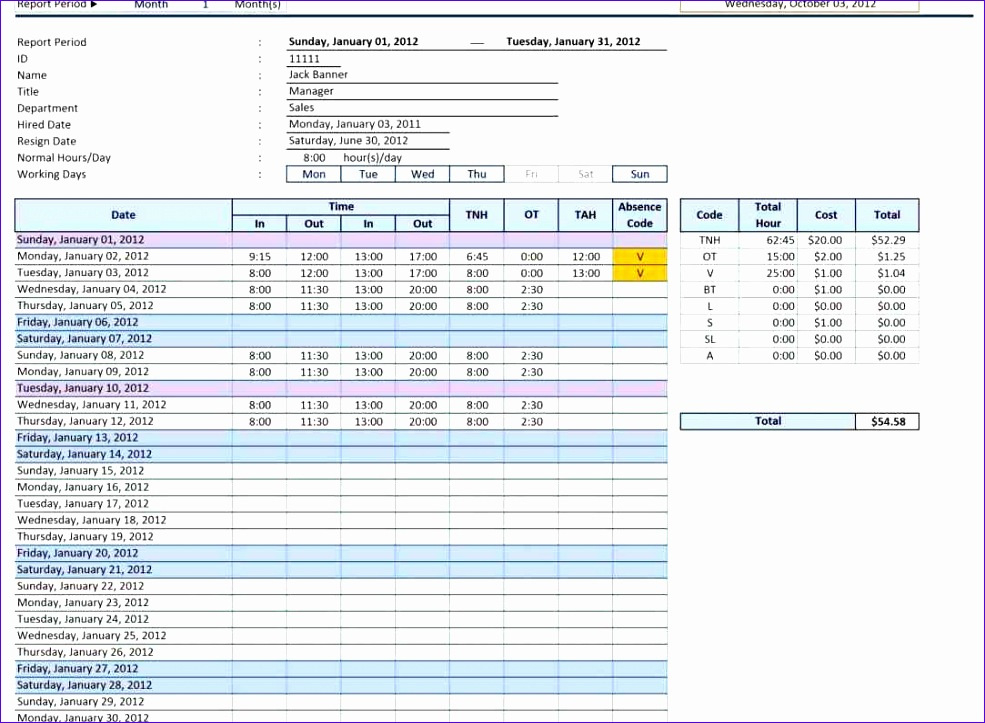Click the Code header in summary table

point(709,215)
